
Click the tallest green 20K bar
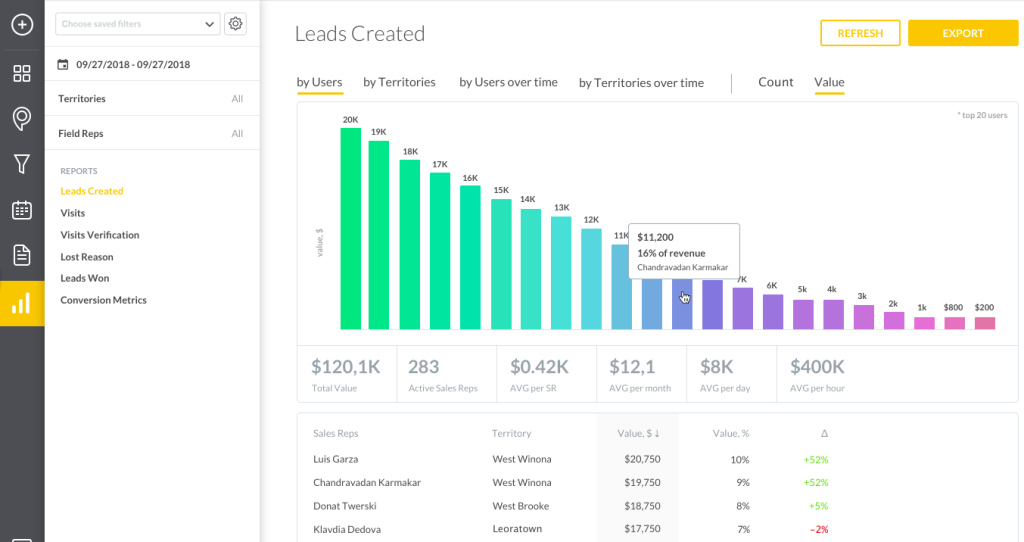[350, 228]
